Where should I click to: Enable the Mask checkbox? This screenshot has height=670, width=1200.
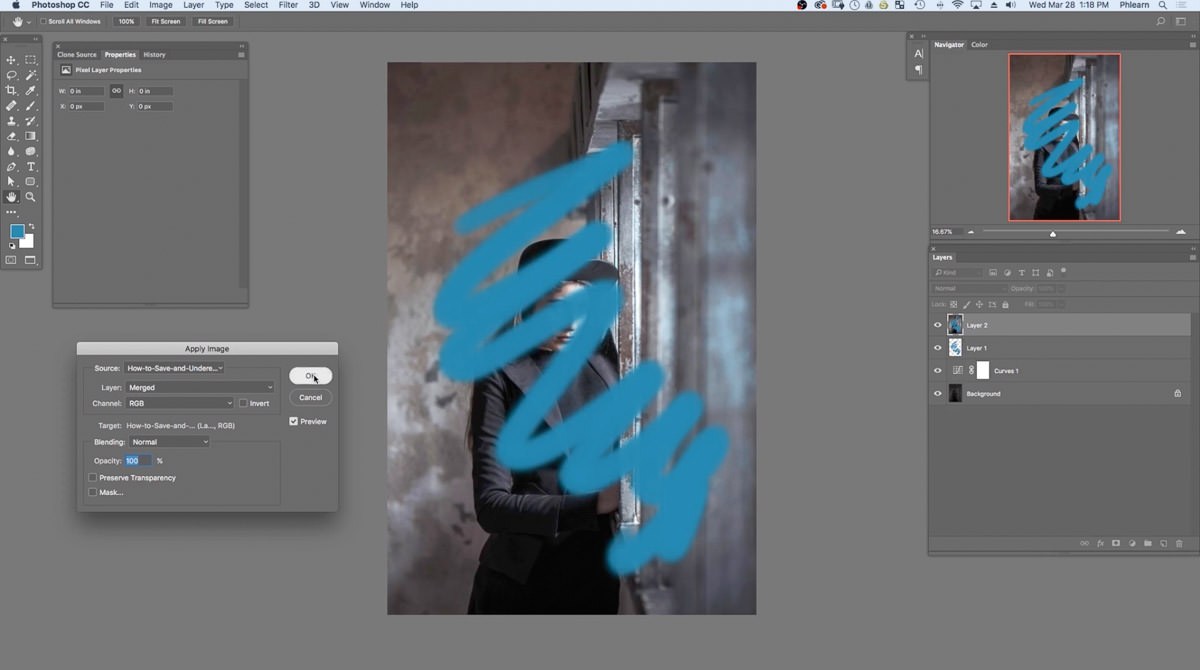(93, 492)
